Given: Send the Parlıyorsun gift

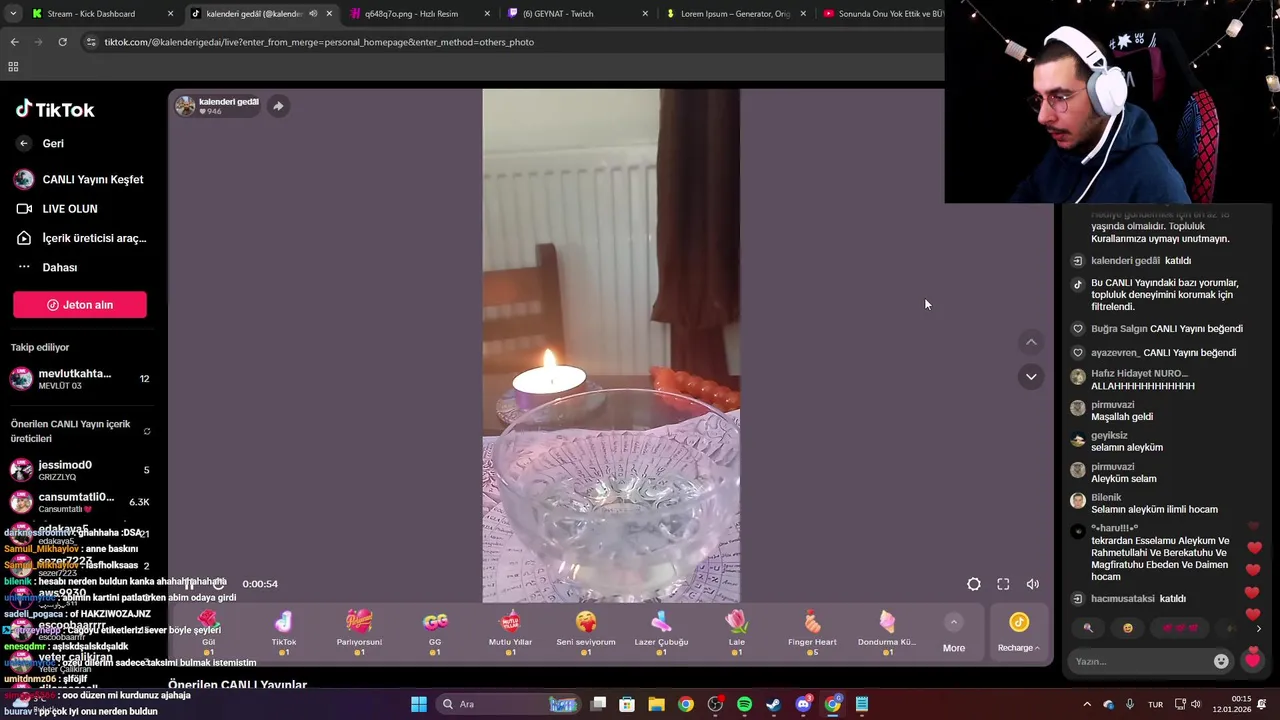Looking at the screenshot, I should click(x=359, y=632).
